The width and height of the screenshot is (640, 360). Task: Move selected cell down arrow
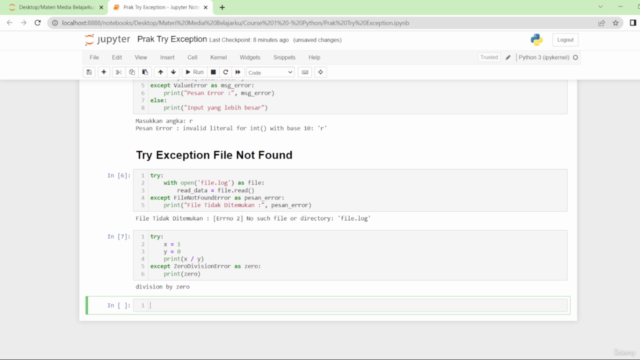[173, 72]
